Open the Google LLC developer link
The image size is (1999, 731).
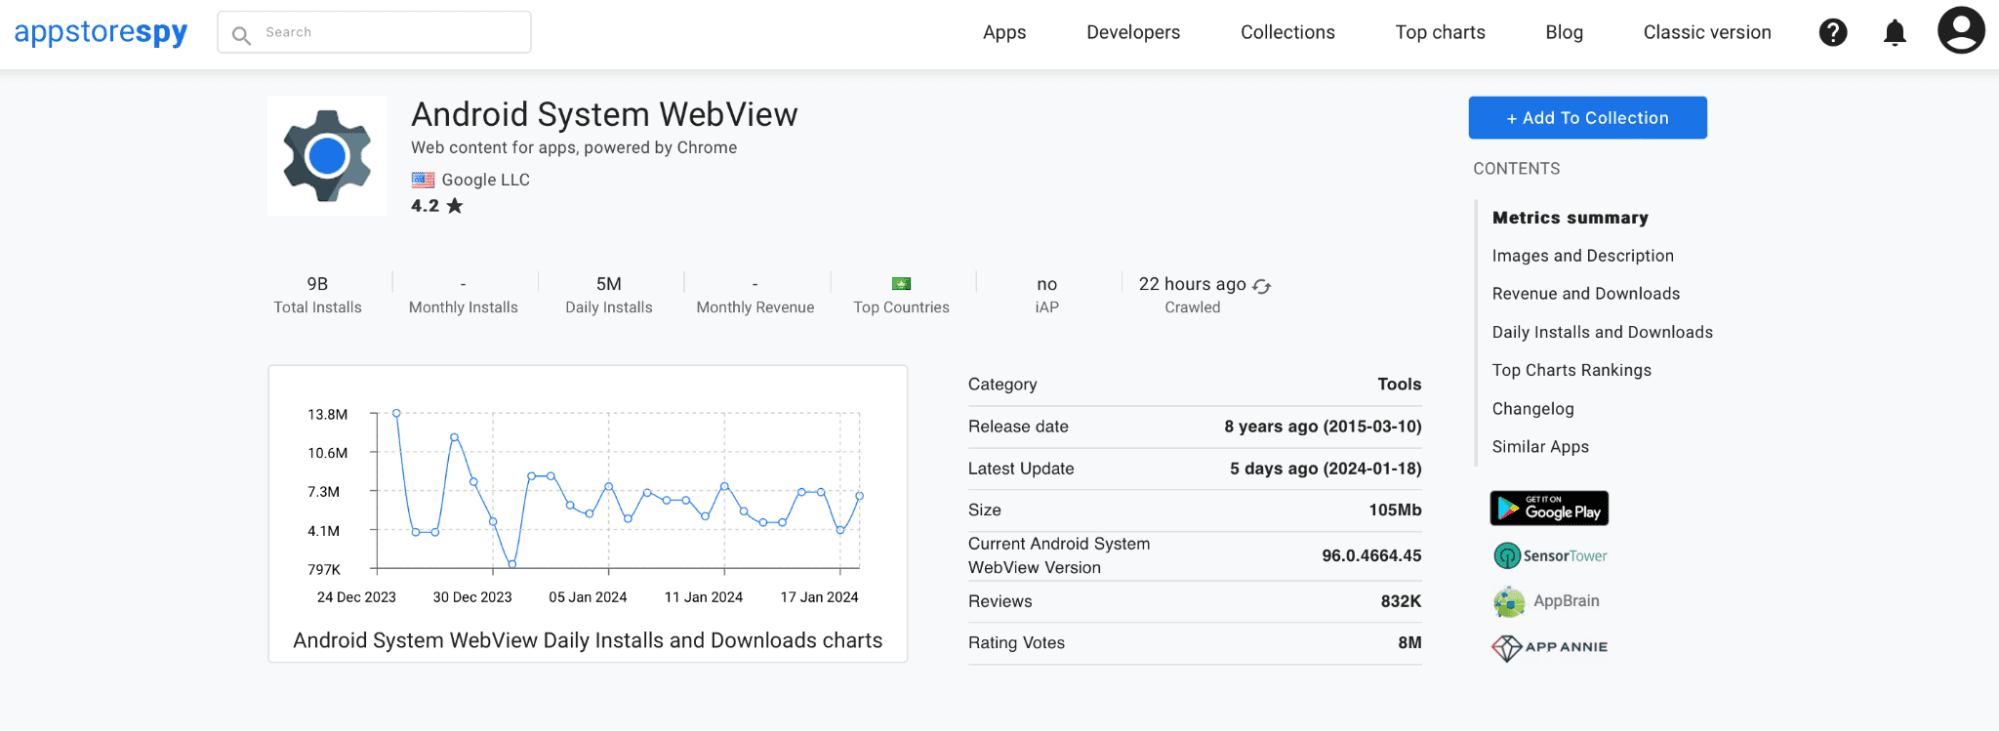[x=485, y=180]
